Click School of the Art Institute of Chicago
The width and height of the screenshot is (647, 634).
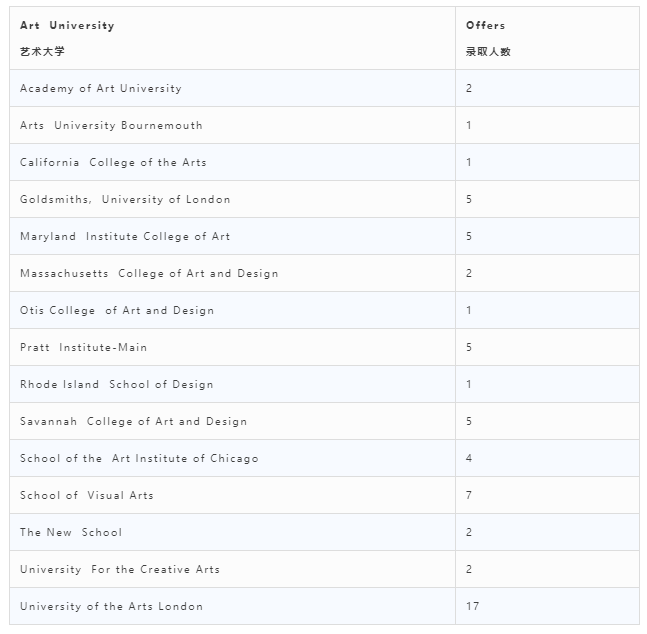pos(139,459)
